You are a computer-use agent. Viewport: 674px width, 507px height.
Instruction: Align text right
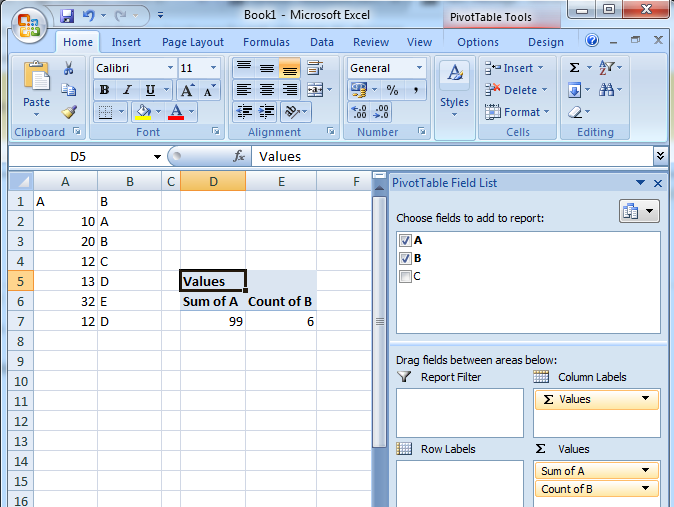click(290, 90)
